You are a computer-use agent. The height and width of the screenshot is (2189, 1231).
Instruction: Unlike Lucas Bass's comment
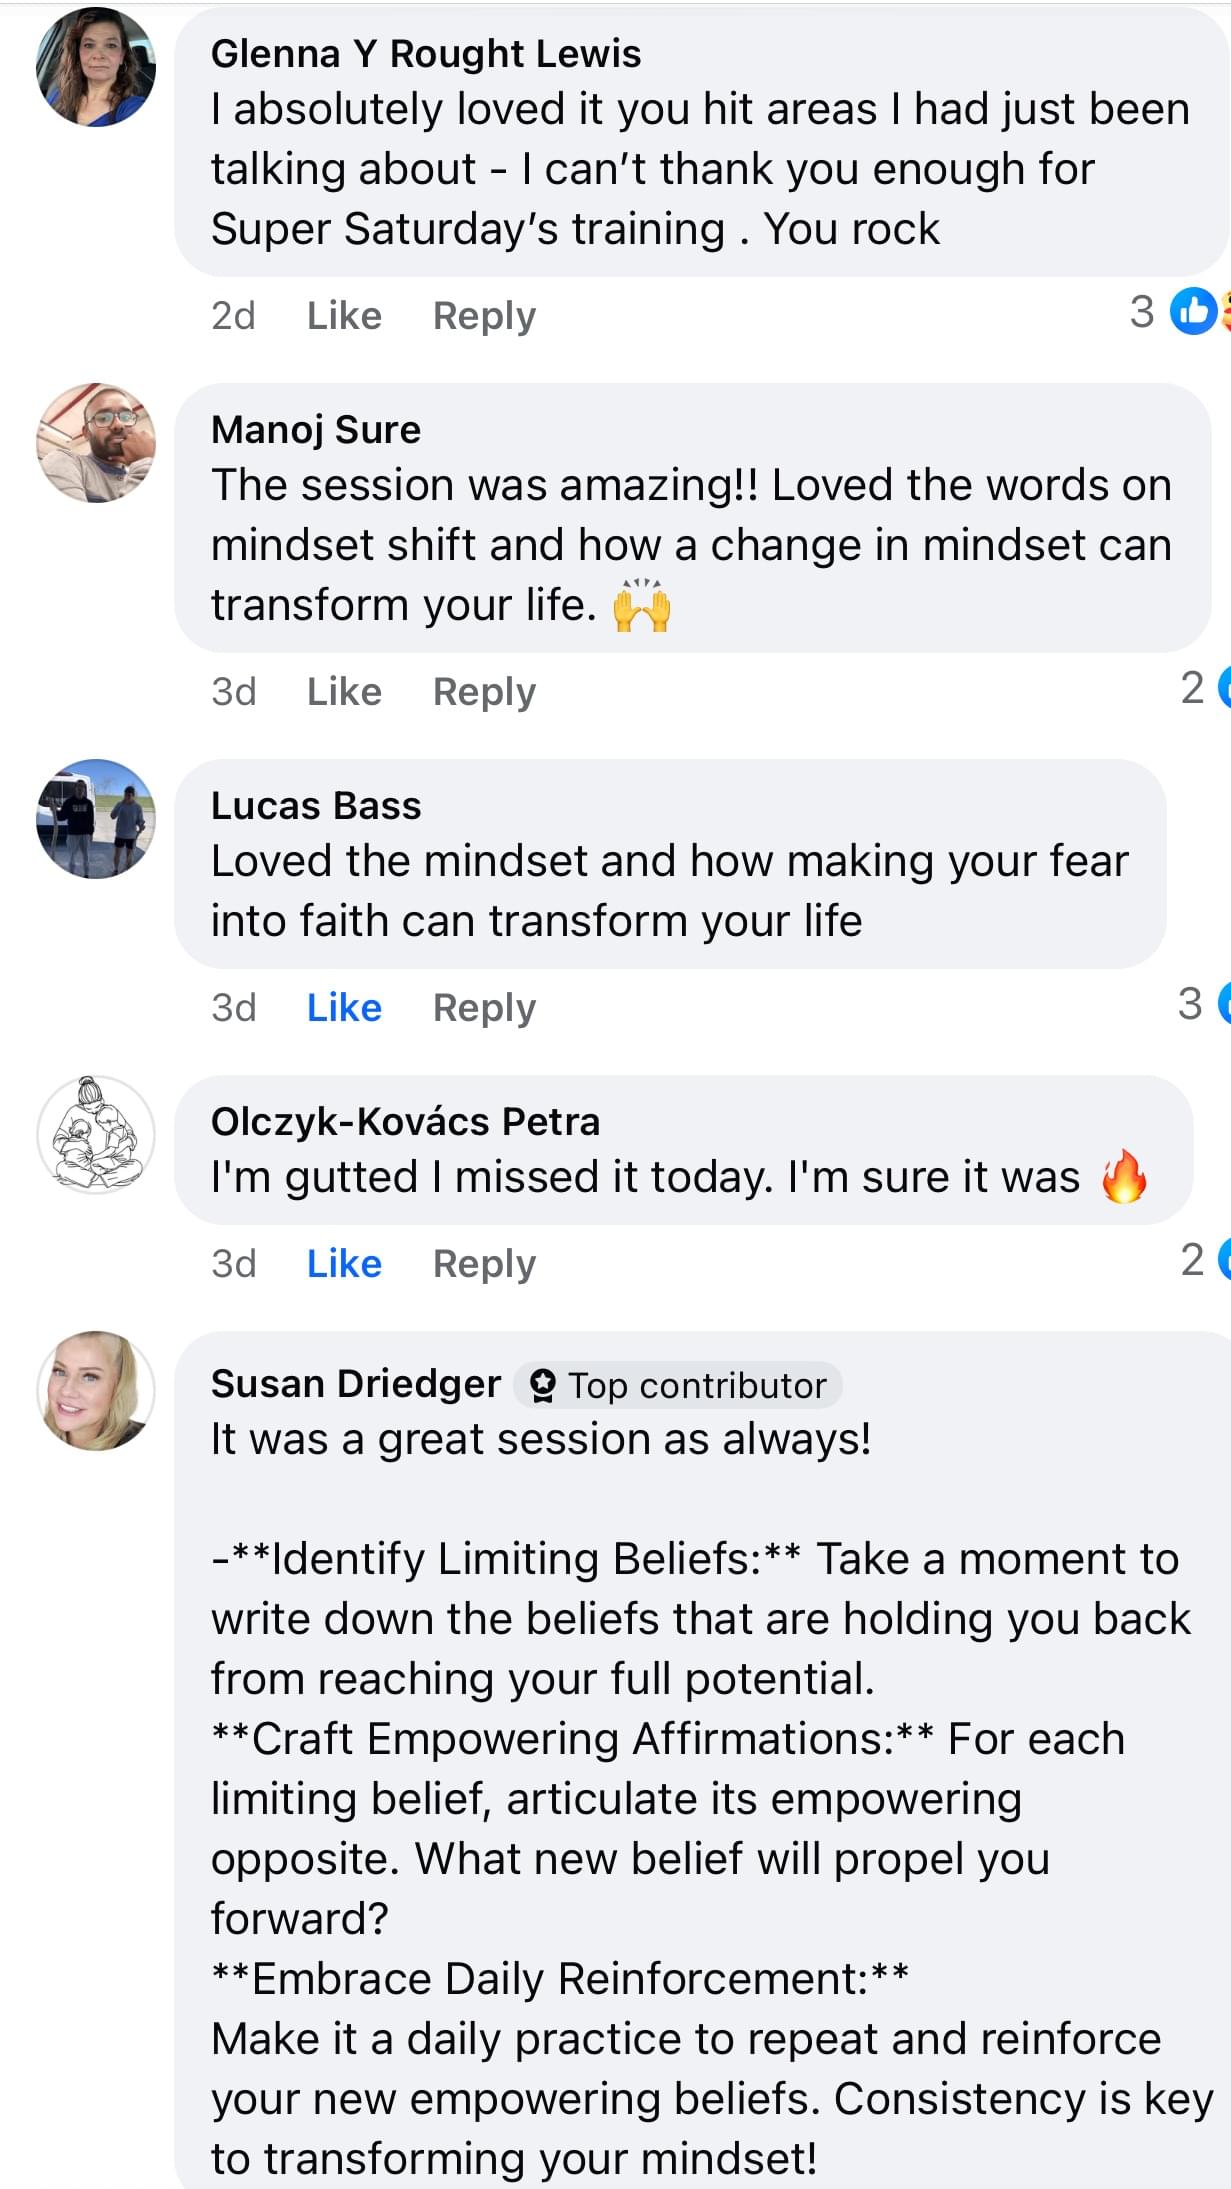click(x=344, y=1008)
